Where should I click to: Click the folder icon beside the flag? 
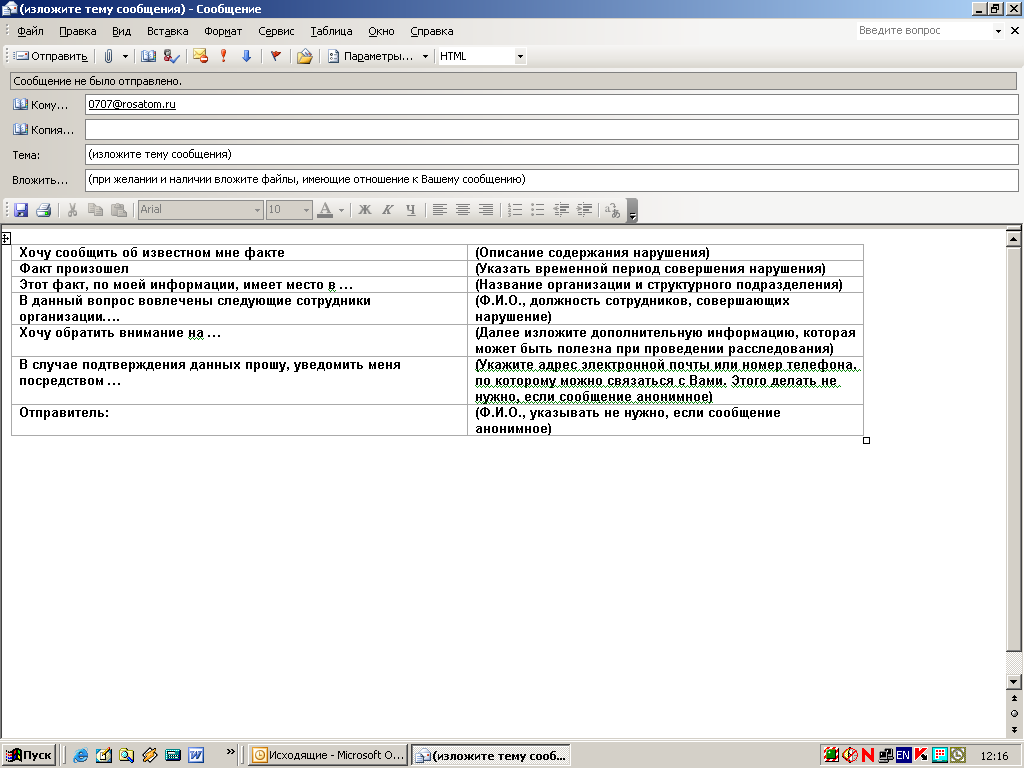[x=304, y=56]
